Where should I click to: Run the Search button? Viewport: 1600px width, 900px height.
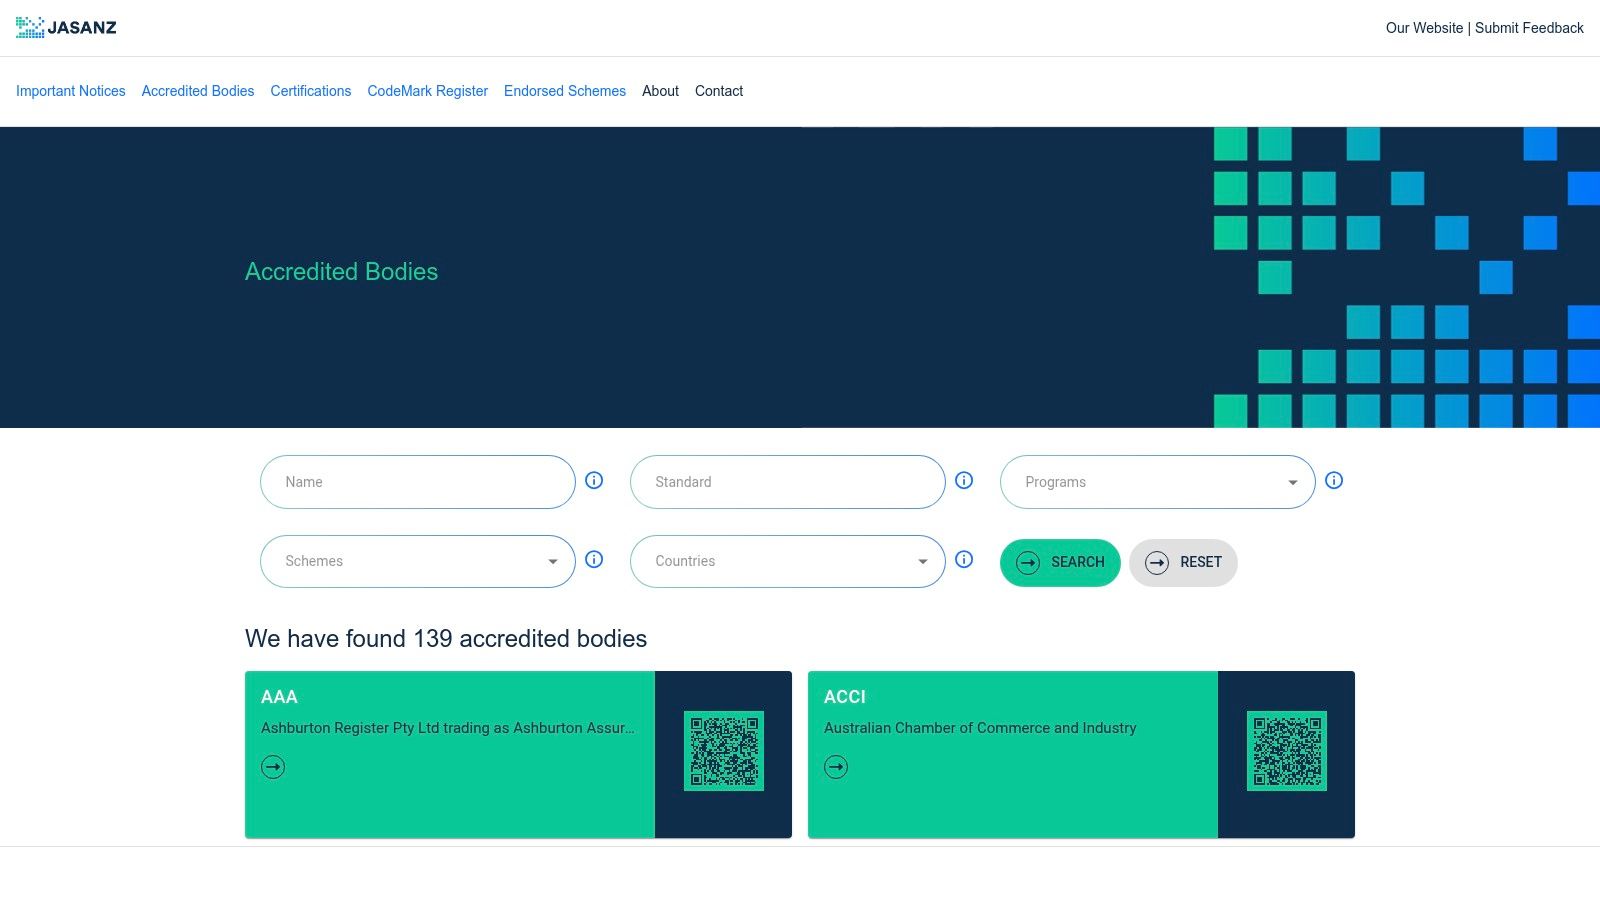1060,562
